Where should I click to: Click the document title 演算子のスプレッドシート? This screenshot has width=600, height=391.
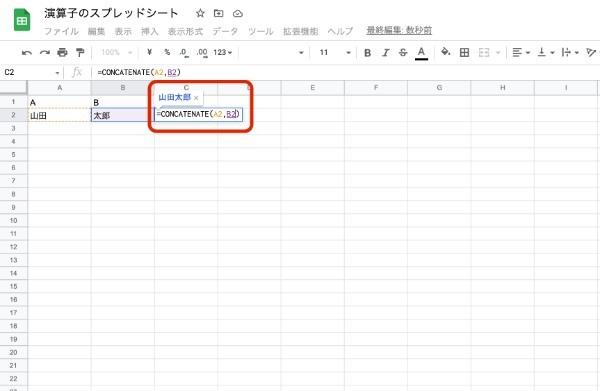111,13
